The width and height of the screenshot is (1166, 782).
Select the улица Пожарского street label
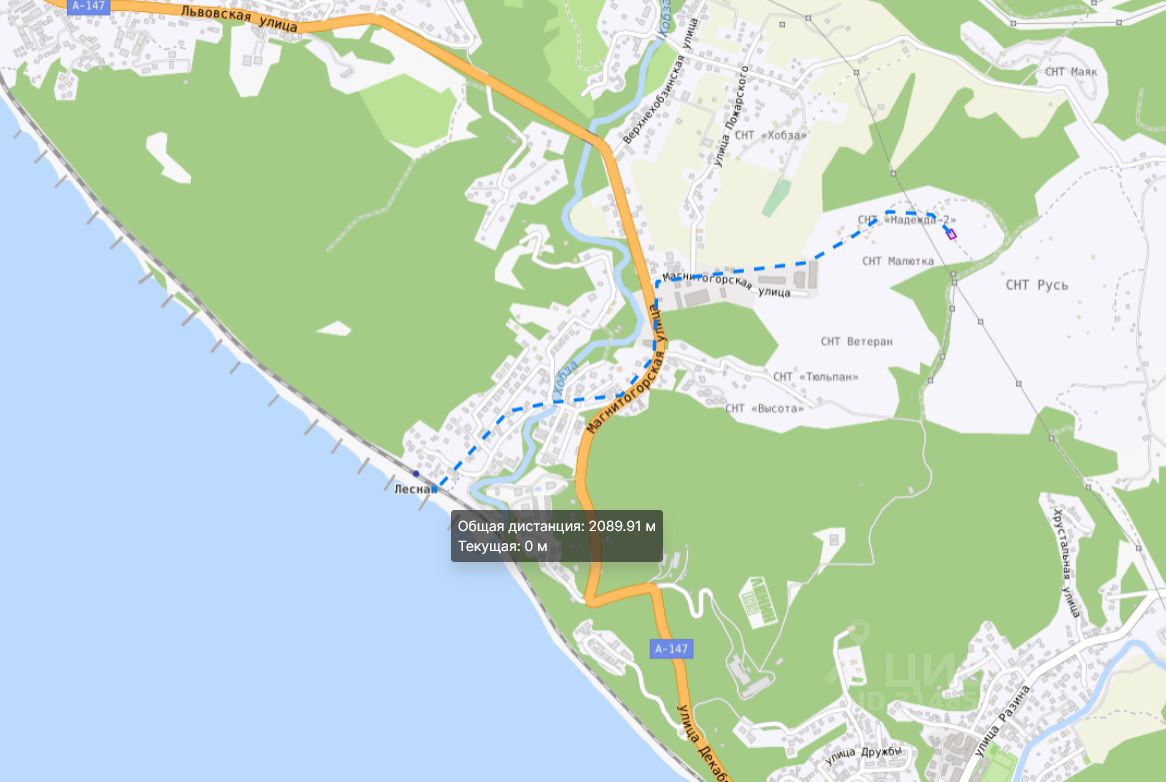coord(732,117)
